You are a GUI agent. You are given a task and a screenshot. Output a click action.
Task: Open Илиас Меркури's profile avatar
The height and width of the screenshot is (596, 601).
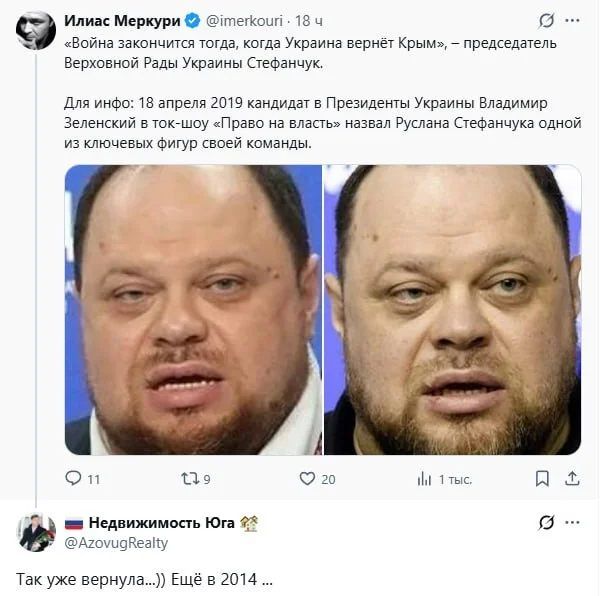tap(36, 30)
